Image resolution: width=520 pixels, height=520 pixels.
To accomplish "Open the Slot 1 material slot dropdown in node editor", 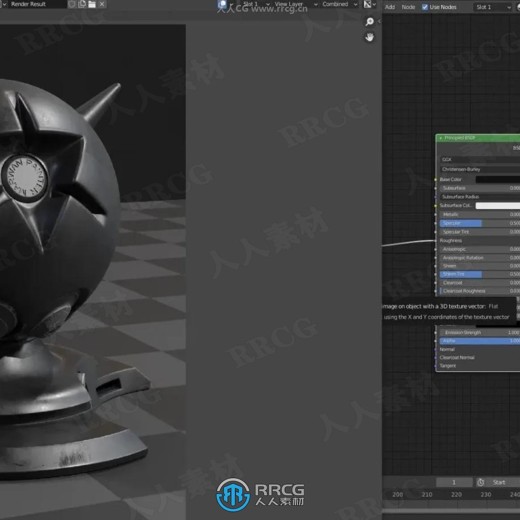I will (x=493, y=7).
